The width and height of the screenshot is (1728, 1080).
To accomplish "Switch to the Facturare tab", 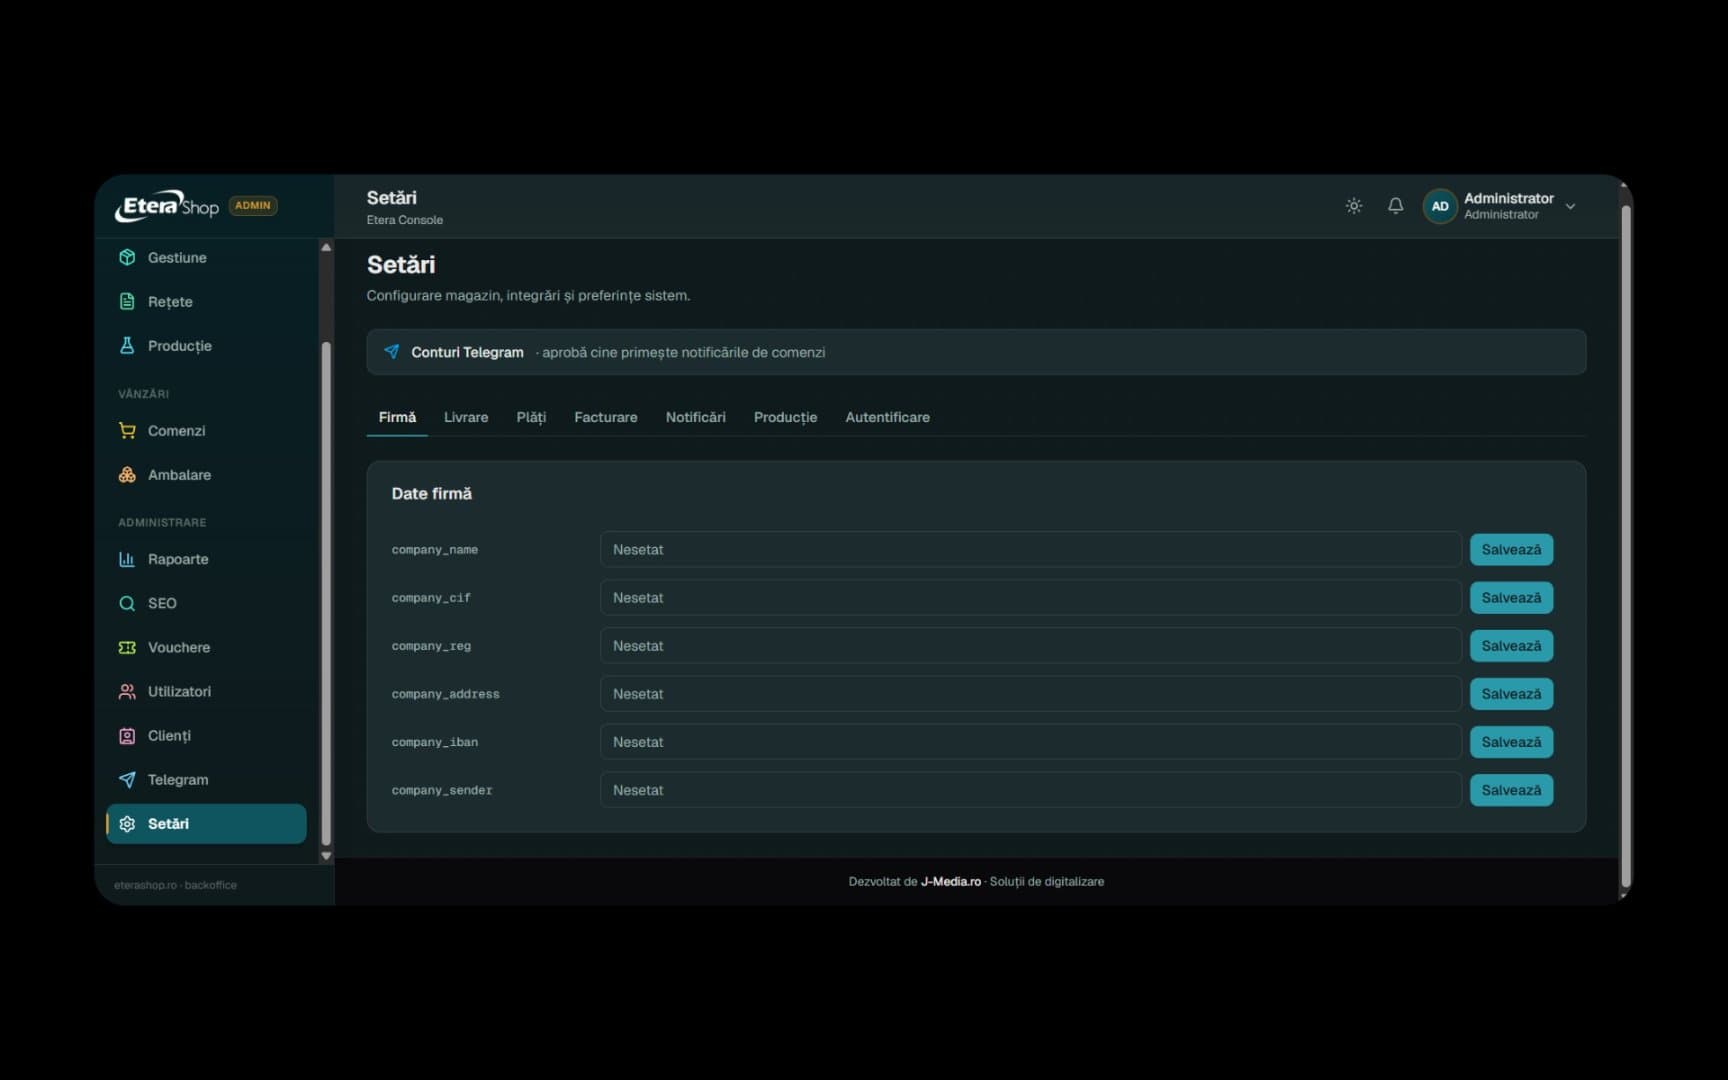I will [605, 417].
